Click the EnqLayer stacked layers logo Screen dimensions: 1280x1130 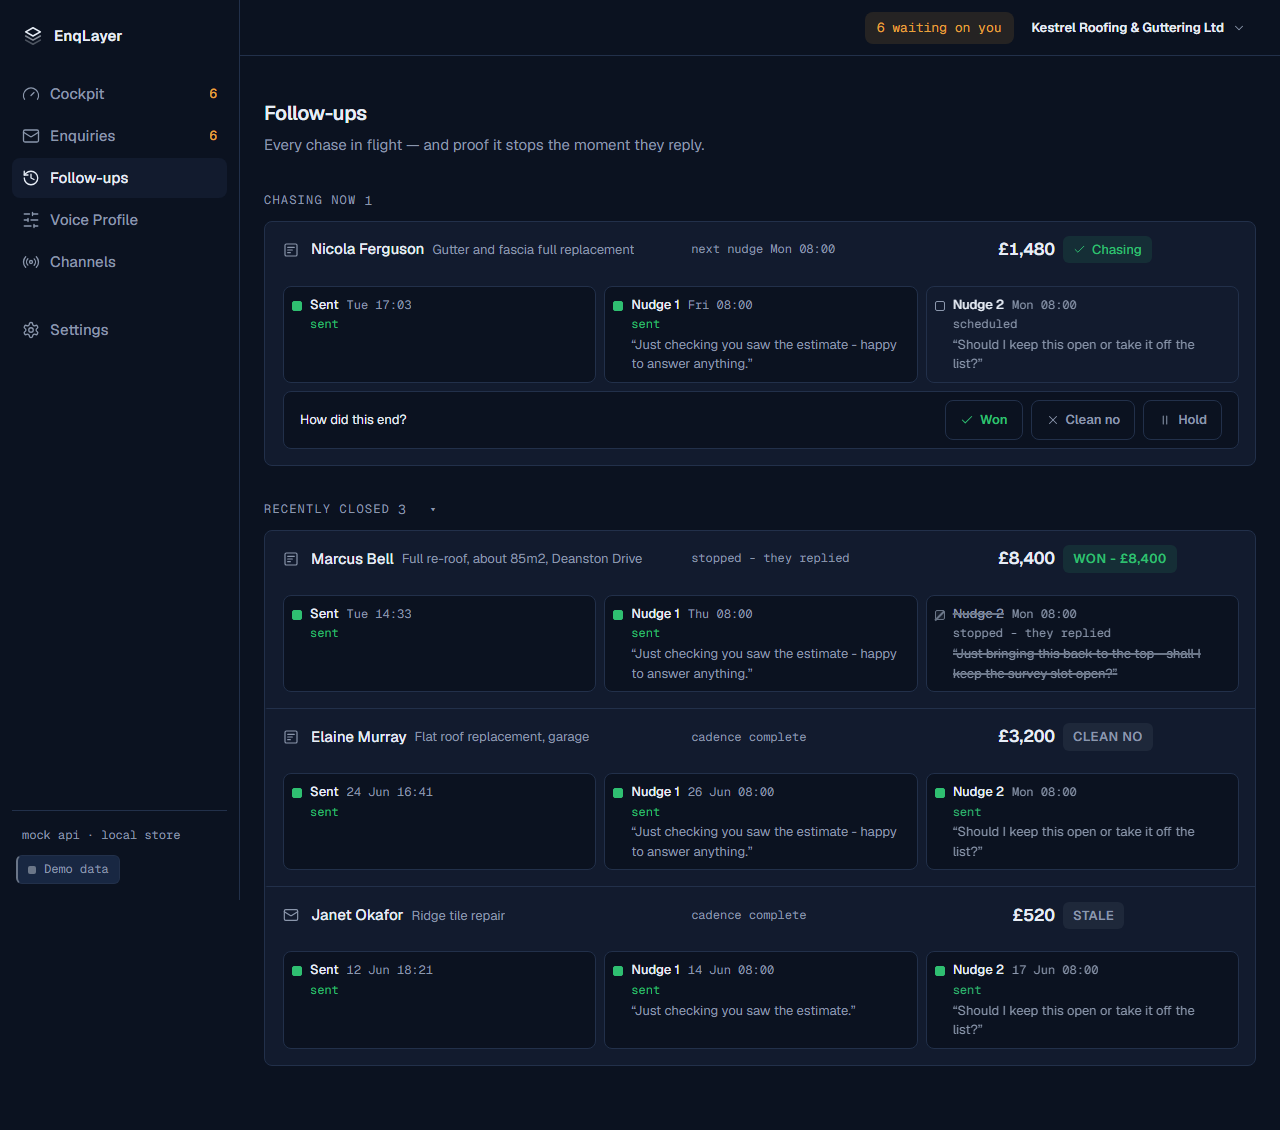pos(33,36)
